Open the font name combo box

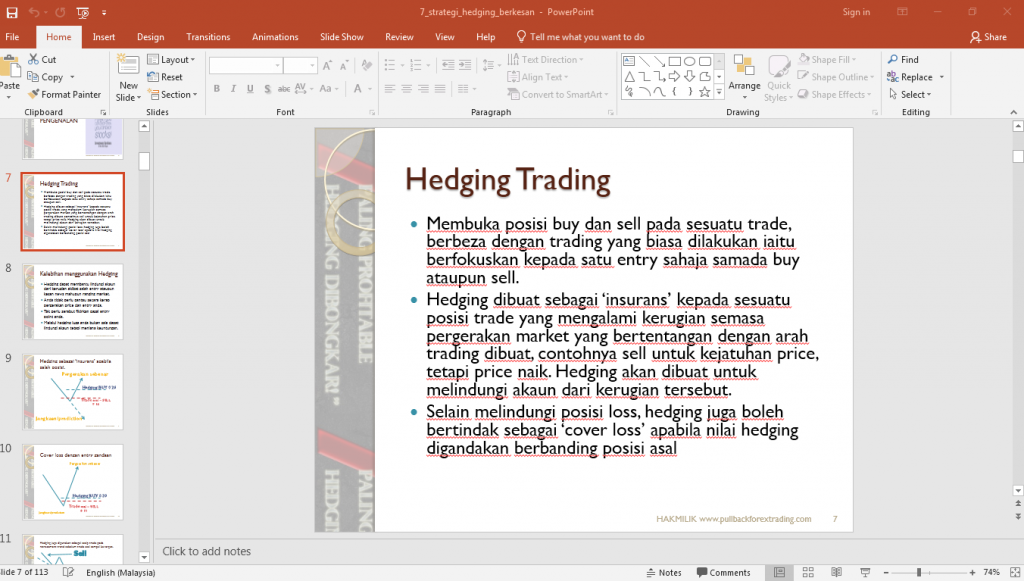point(246,65)
